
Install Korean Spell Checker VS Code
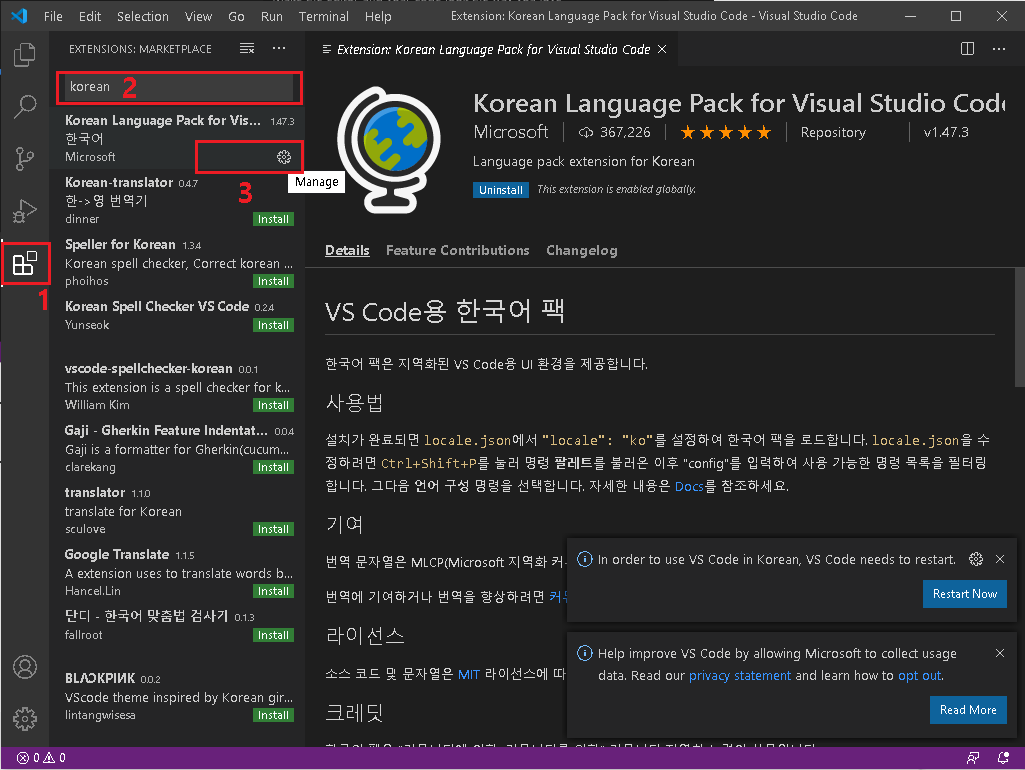click(x=273, y=326)
